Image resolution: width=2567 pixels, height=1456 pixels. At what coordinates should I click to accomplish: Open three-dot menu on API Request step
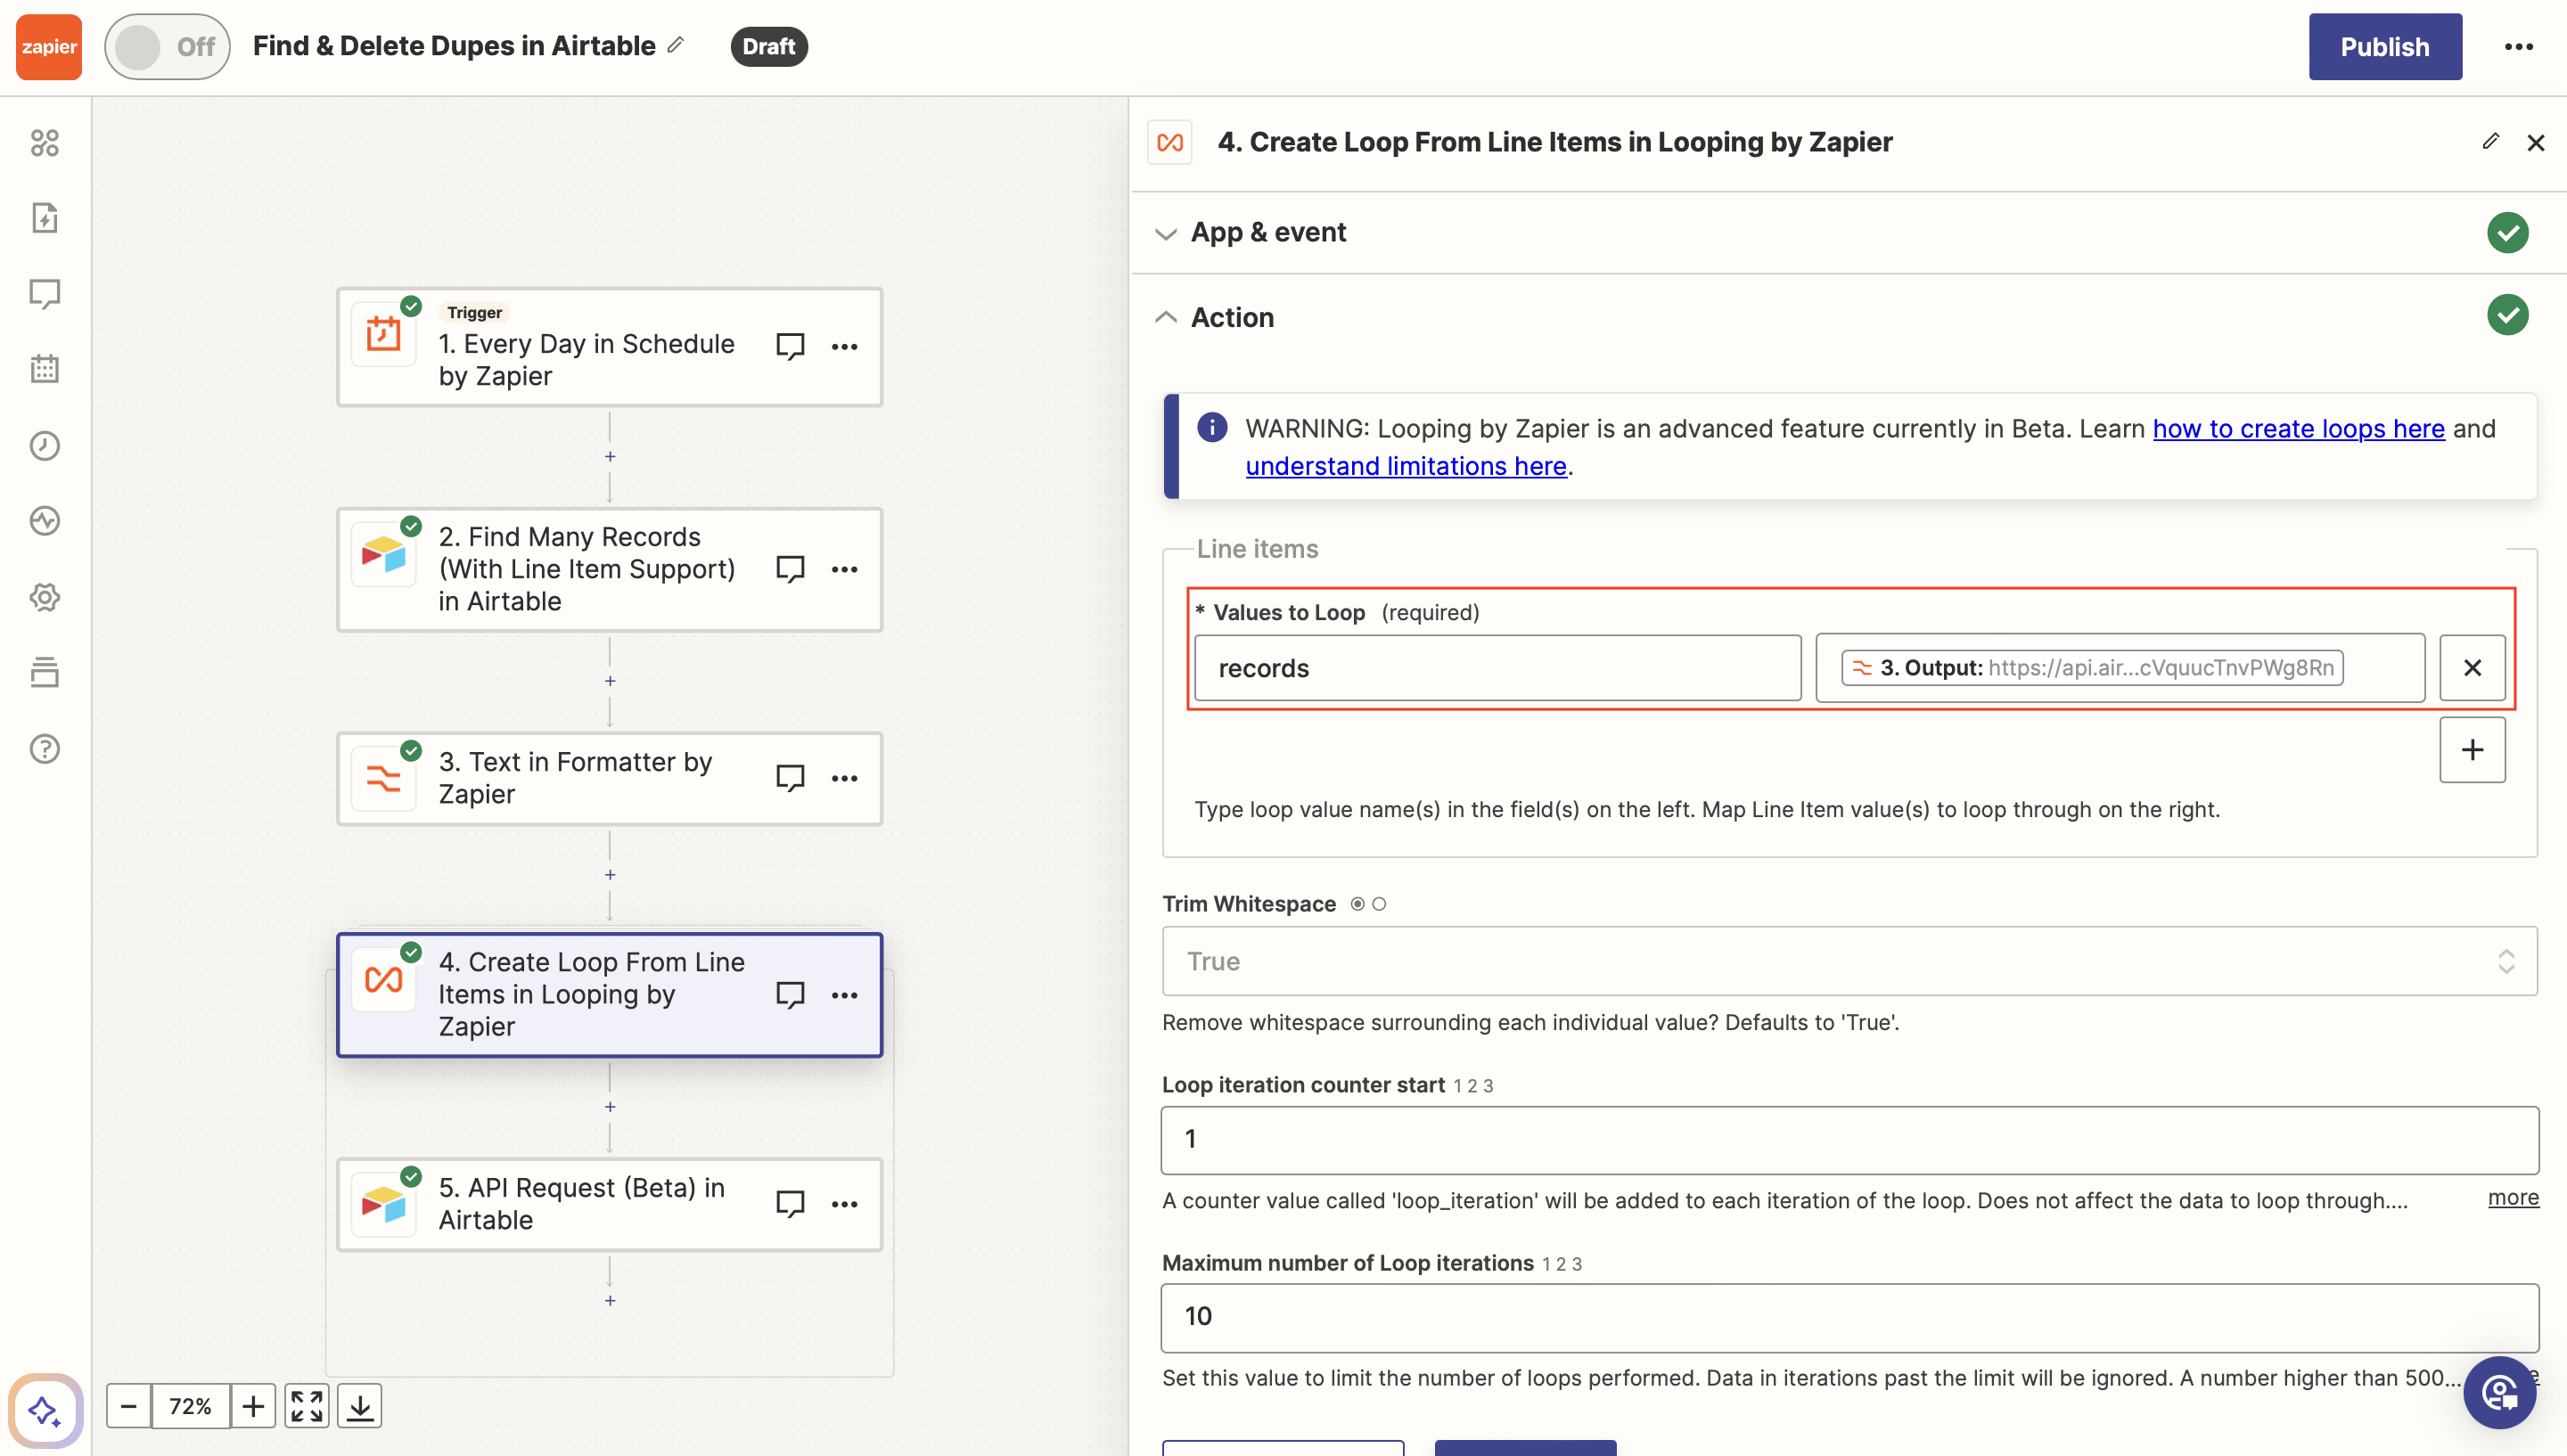(x=844, y=1204)
